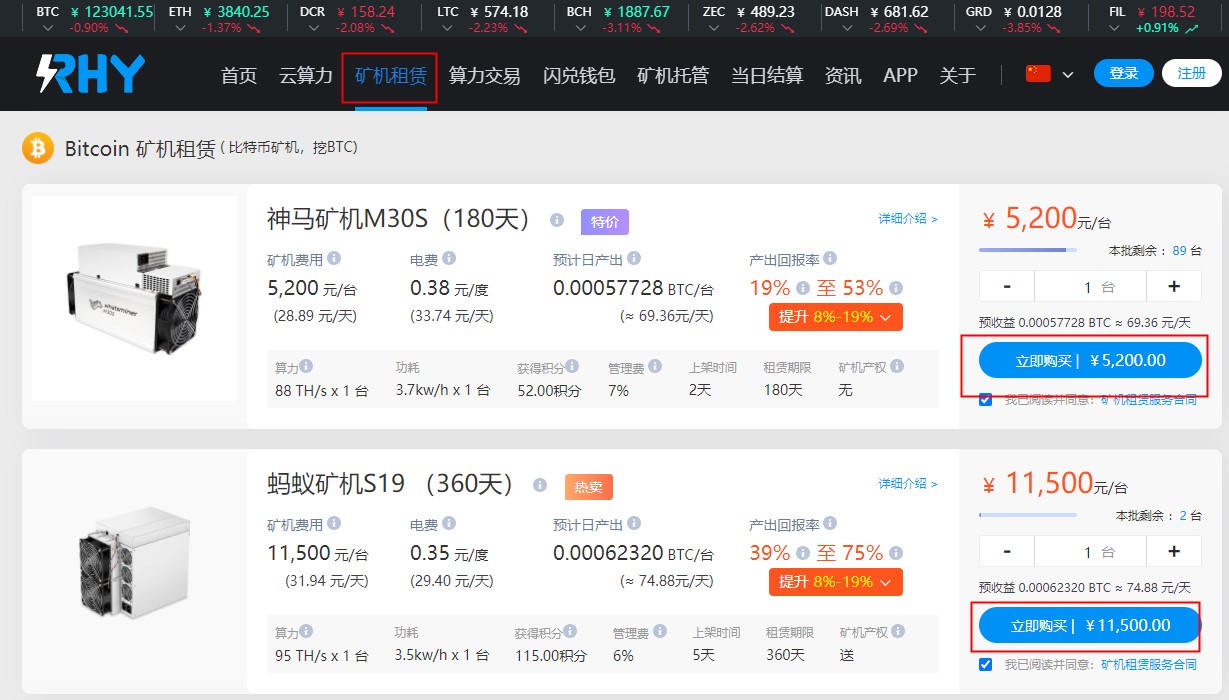Click 矿机费用 info icon in S19 card
Viewport: 1229px width, 700px height.
[x=334, y=523]
